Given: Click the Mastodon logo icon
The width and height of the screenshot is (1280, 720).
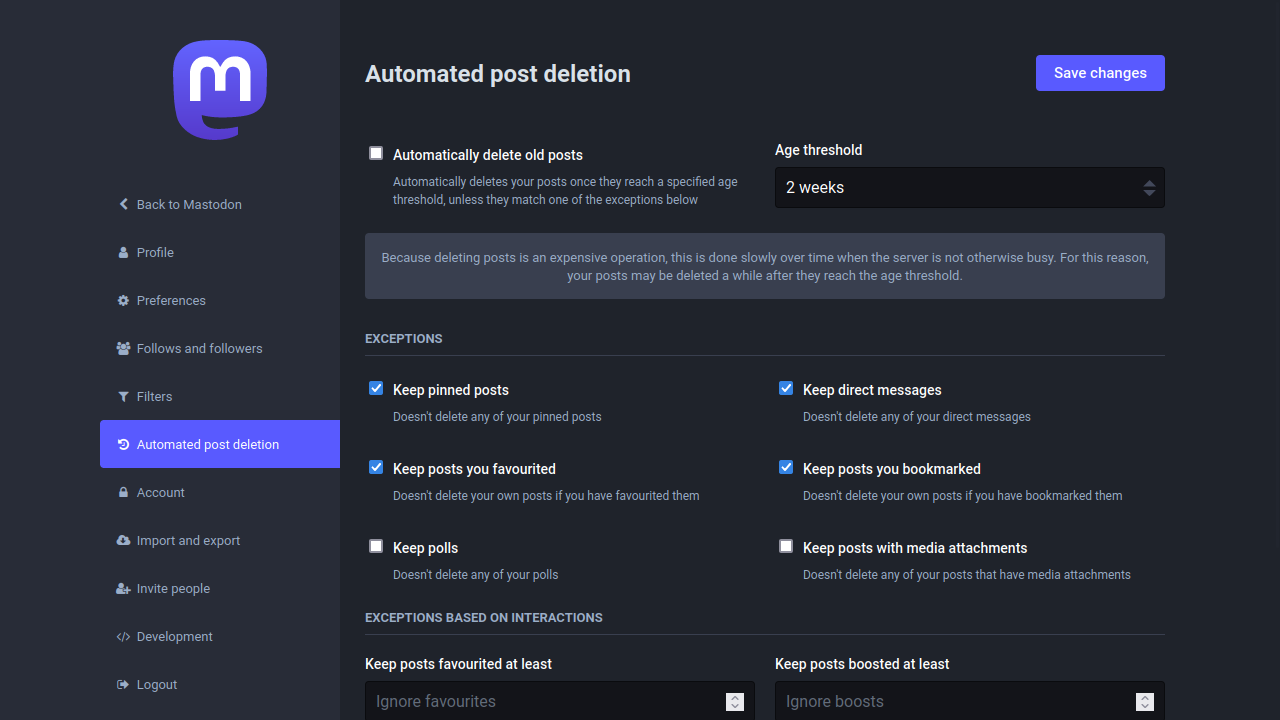Looking at the screenshot, I should tap(220, 89).
